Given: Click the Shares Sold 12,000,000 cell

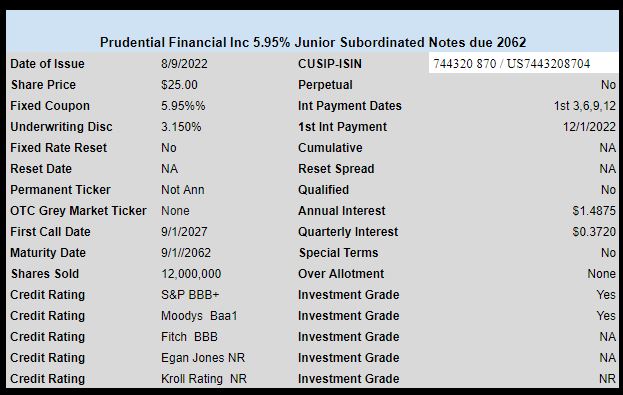Looking at the screenshot, I should click(191, 274).
